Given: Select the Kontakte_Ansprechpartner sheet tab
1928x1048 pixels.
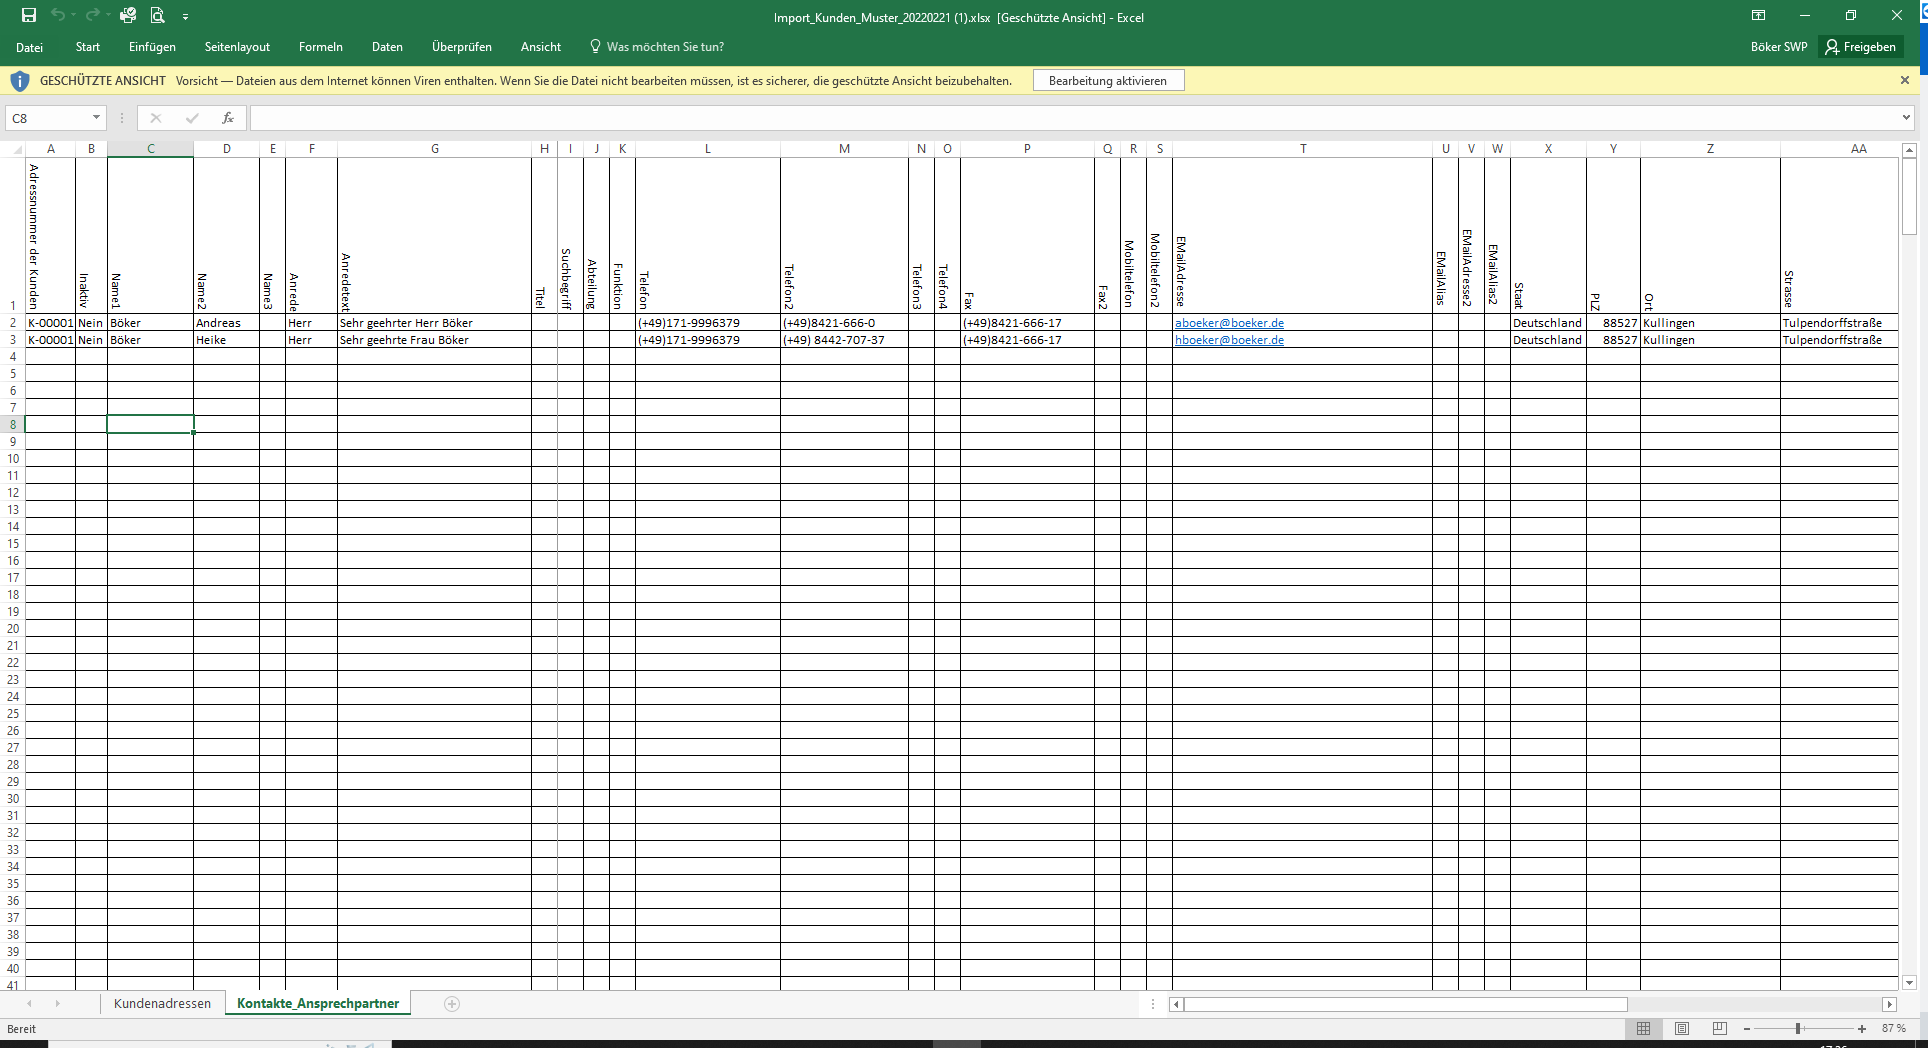Looking at the screenshot, I should [318, 1003].
